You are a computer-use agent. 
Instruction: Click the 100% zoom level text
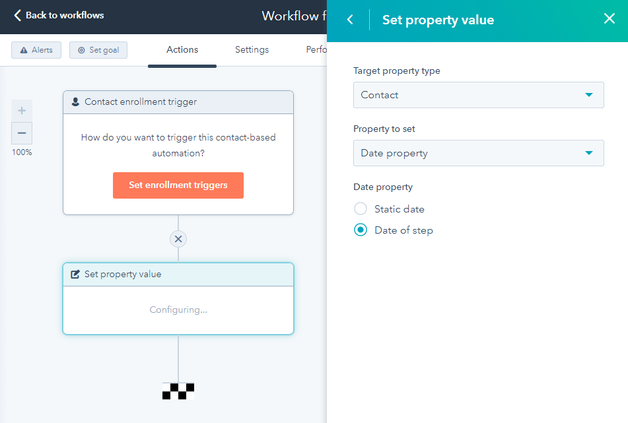22,152
